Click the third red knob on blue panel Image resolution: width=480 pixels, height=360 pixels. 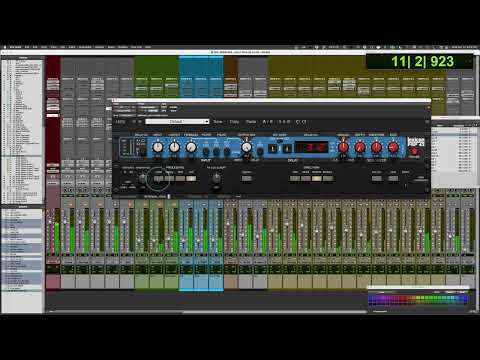(376, 147)
